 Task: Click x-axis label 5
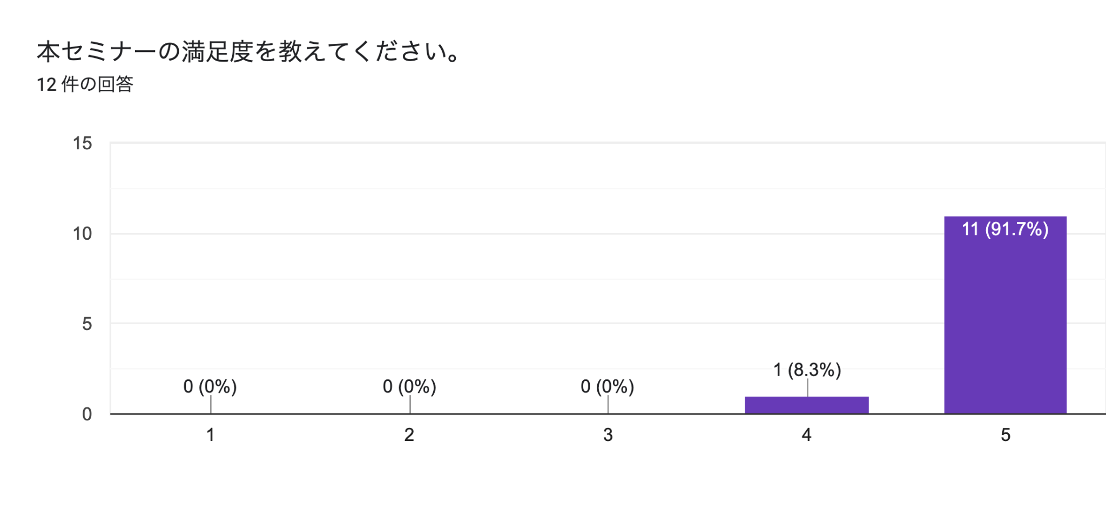(x=1005, y=435)
